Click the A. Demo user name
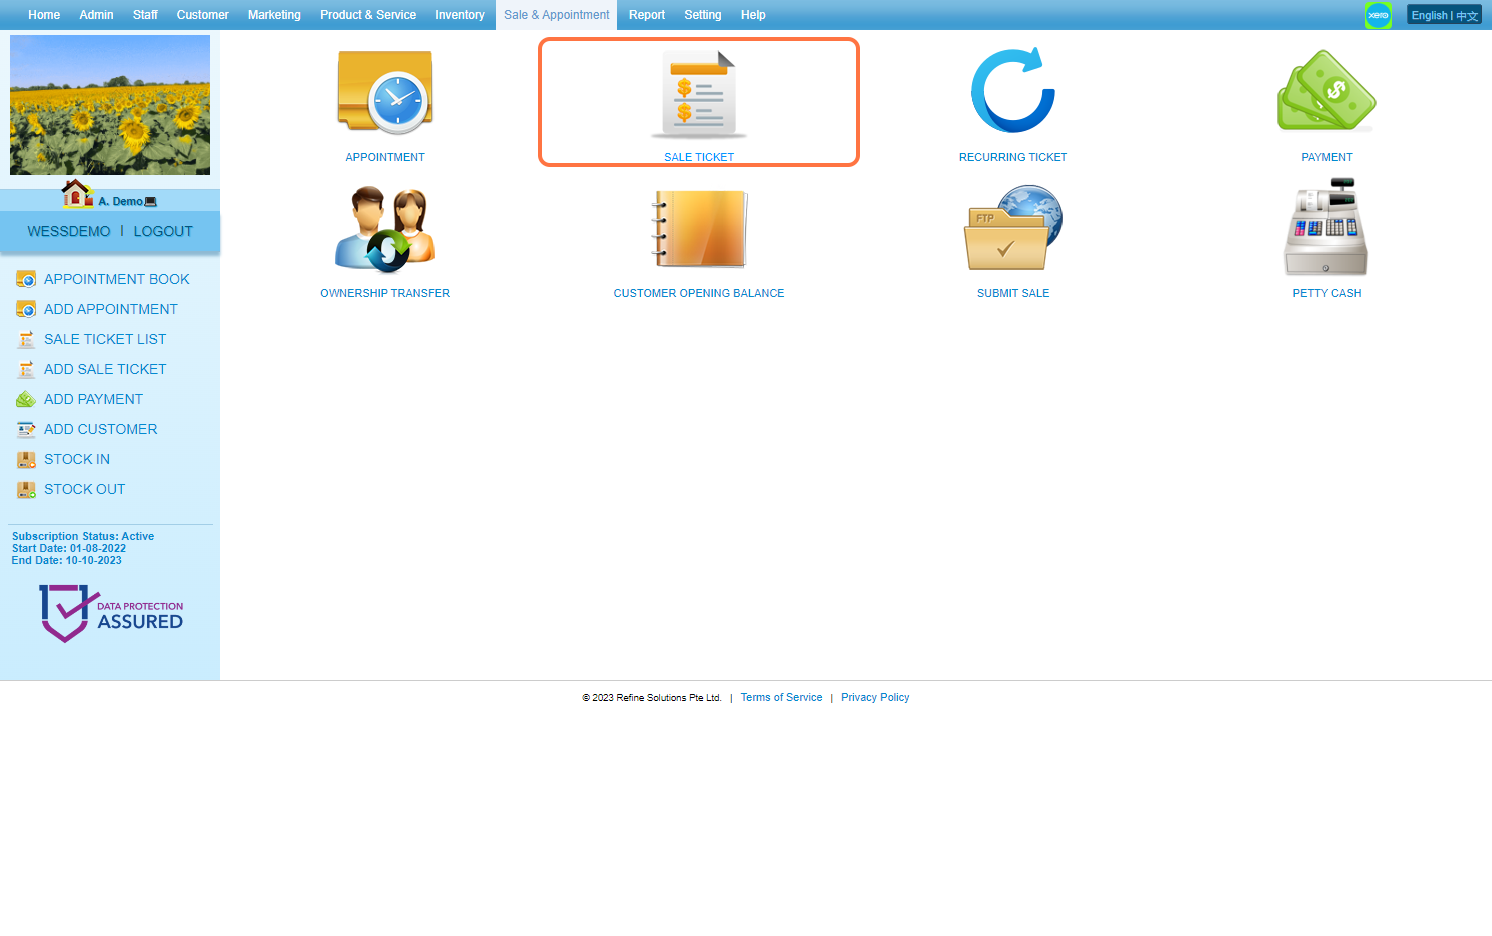Image resolution: width=1492 pixels, height=936 pixels. [x=120, y=201]
